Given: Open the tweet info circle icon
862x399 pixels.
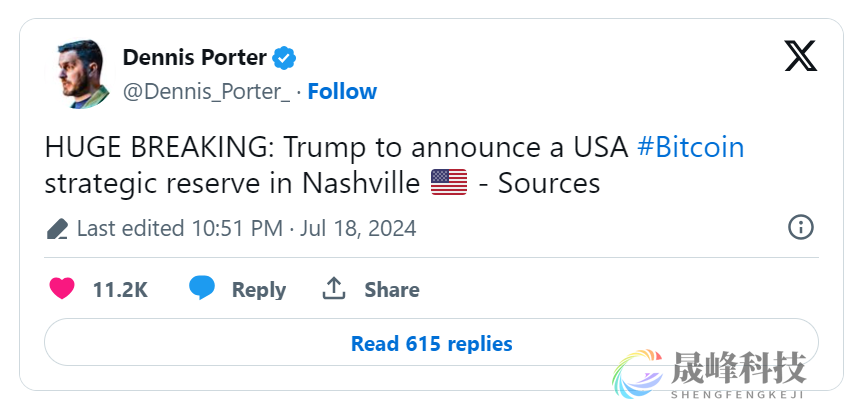Looking at the screenshot, I should click(x=800, y=227).
